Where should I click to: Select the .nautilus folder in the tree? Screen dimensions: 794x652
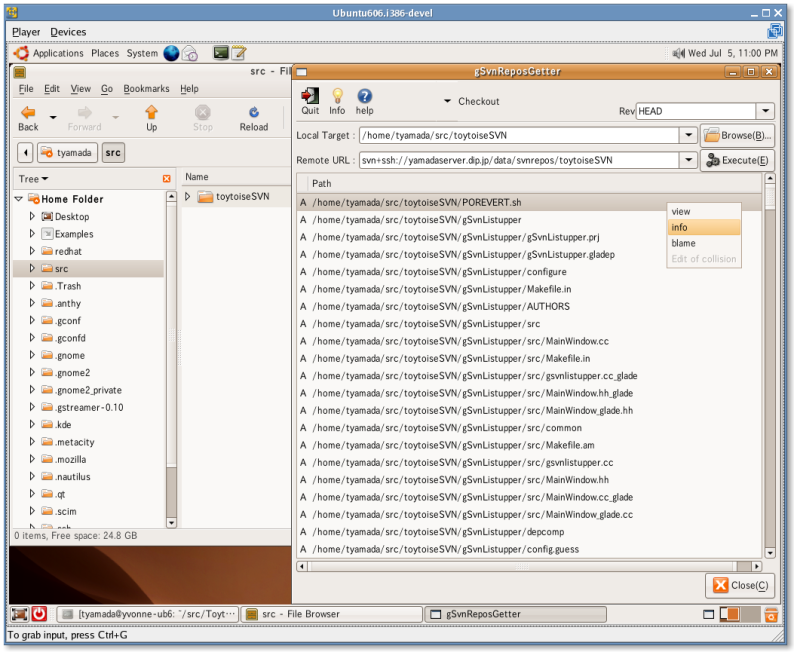click(x=73, y=477)
